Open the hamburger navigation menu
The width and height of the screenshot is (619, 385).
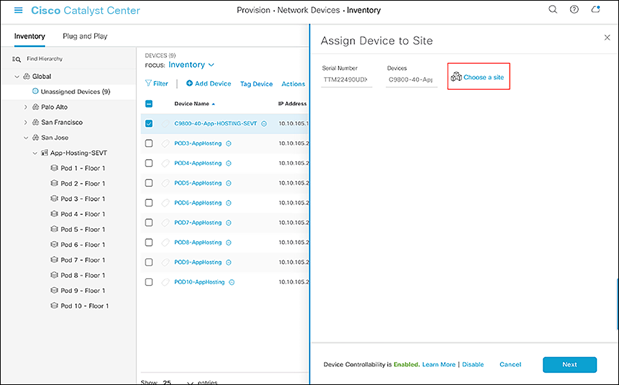click(18, 10)
